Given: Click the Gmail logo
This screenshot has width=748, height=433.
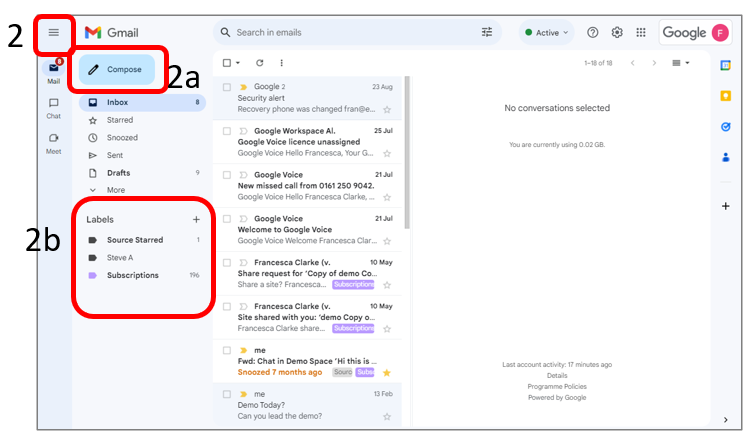Looking at the screenshot, I should click(112, 32).
